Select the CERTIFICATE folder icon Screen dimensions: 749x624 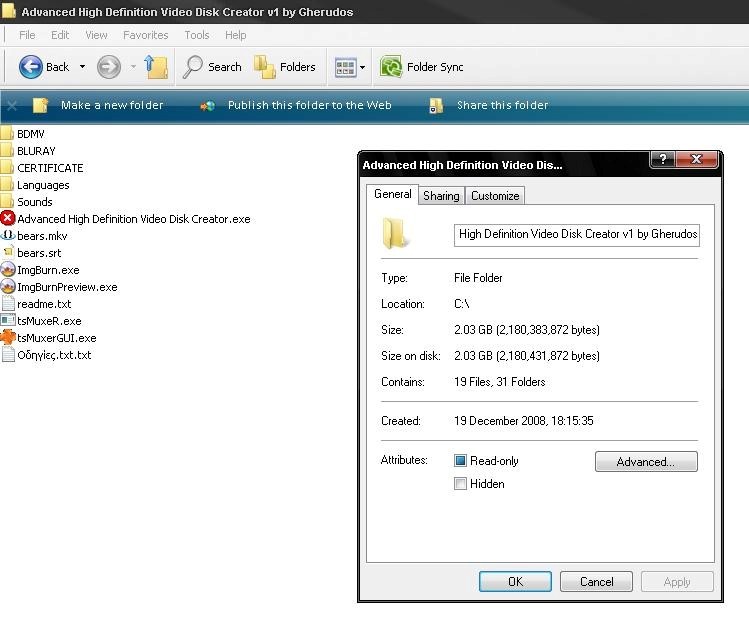click(x=7, y=168)
